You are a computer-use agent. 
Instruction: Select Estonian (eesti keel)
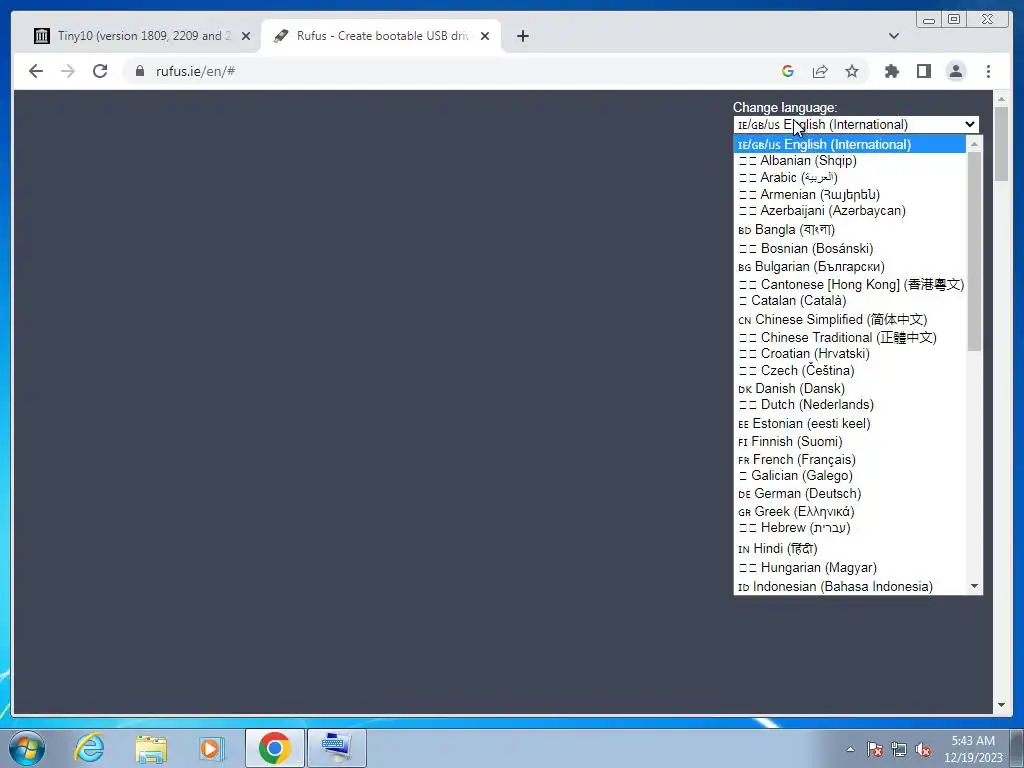point(849,423)
